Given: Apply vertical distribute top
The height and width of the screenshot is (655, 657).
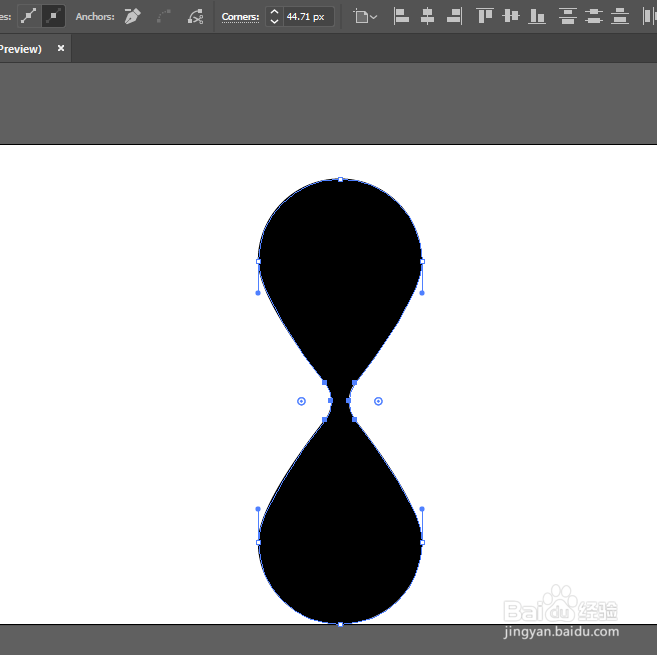Looking at the screenshot, I should tap(568, 16).
